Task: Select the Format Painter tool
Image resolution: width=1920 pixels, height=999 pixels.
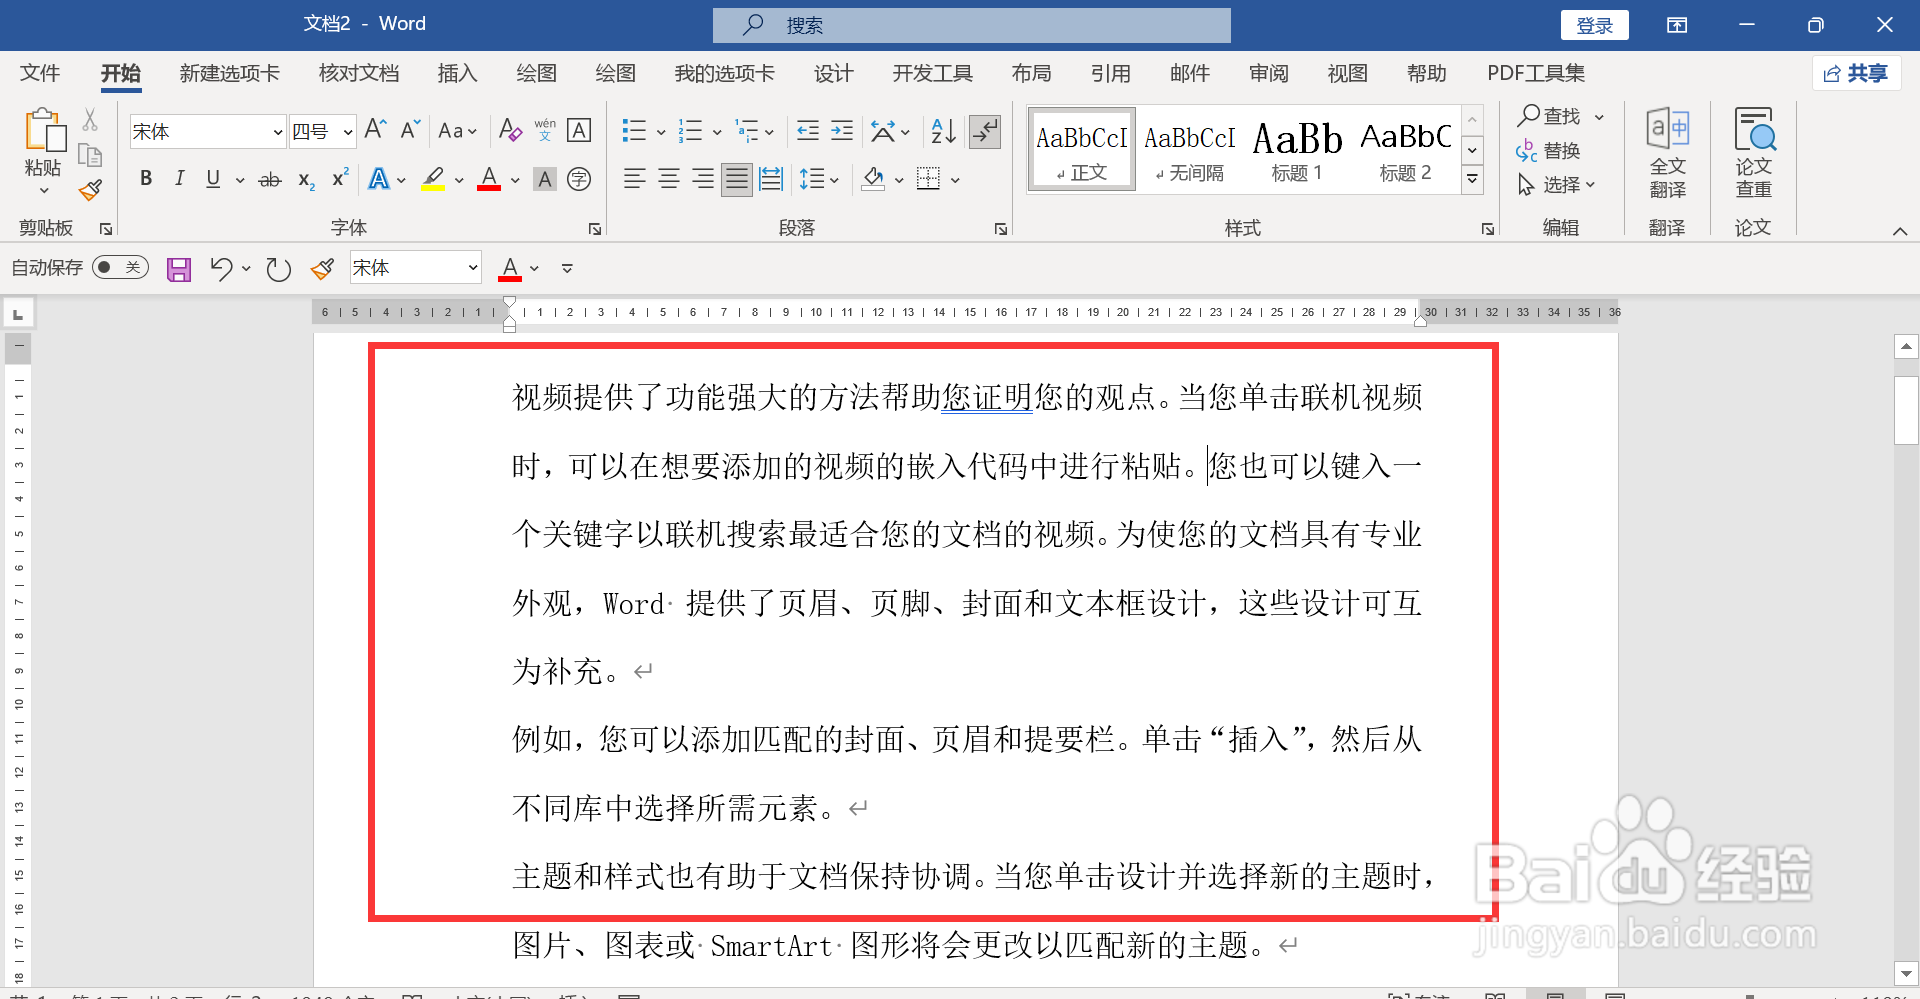Action: (89, 189)
